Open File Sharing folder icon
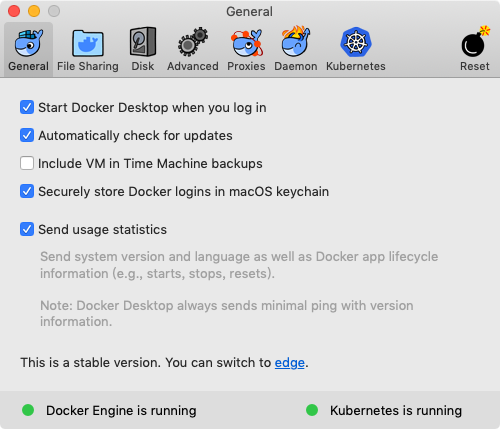The height and width of the screenshot is (429, 500). coord(88,43)
